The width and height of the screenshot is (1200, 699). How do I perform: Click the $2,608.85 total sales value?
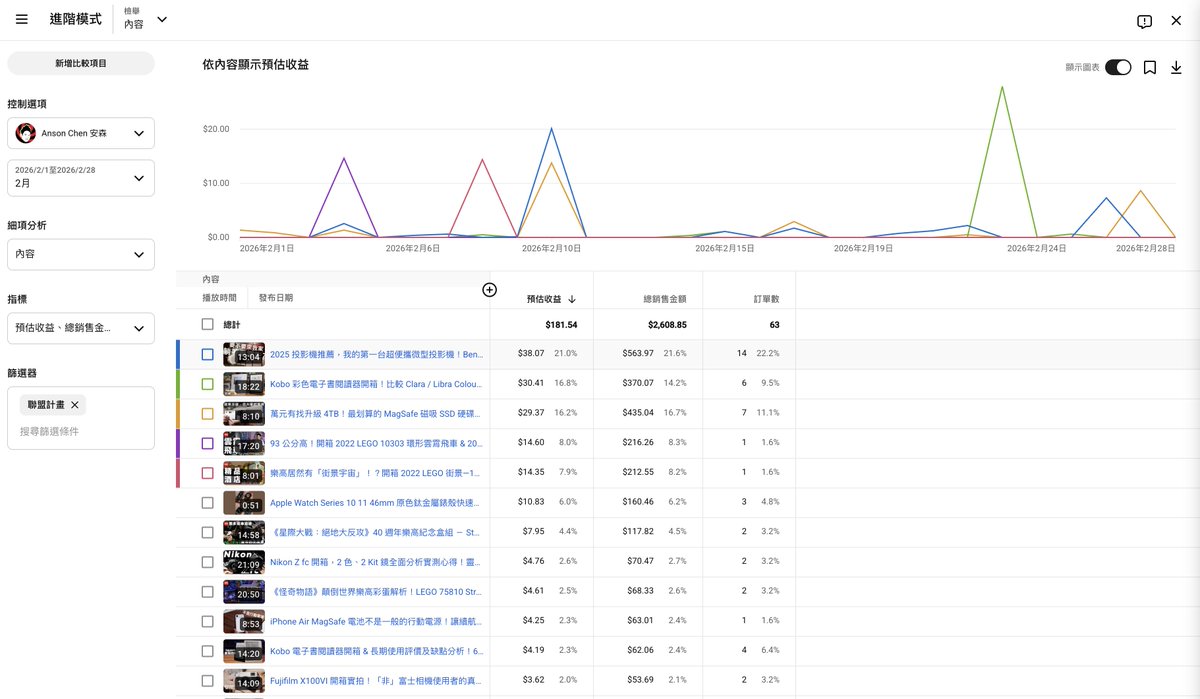666,325
